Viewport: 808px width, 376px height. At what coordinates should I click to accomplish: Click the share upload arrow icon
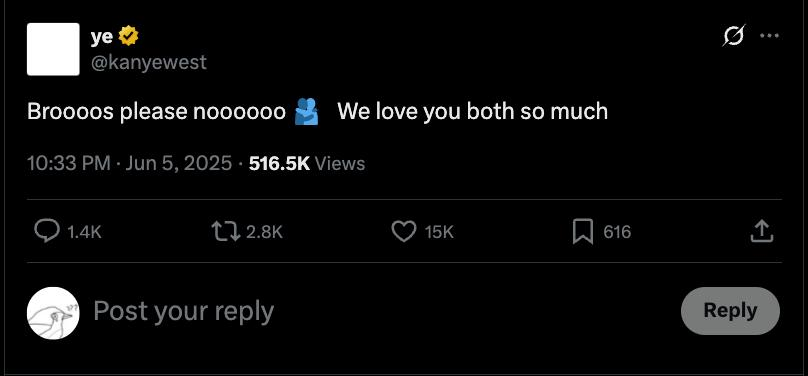[x=762, y=231]
